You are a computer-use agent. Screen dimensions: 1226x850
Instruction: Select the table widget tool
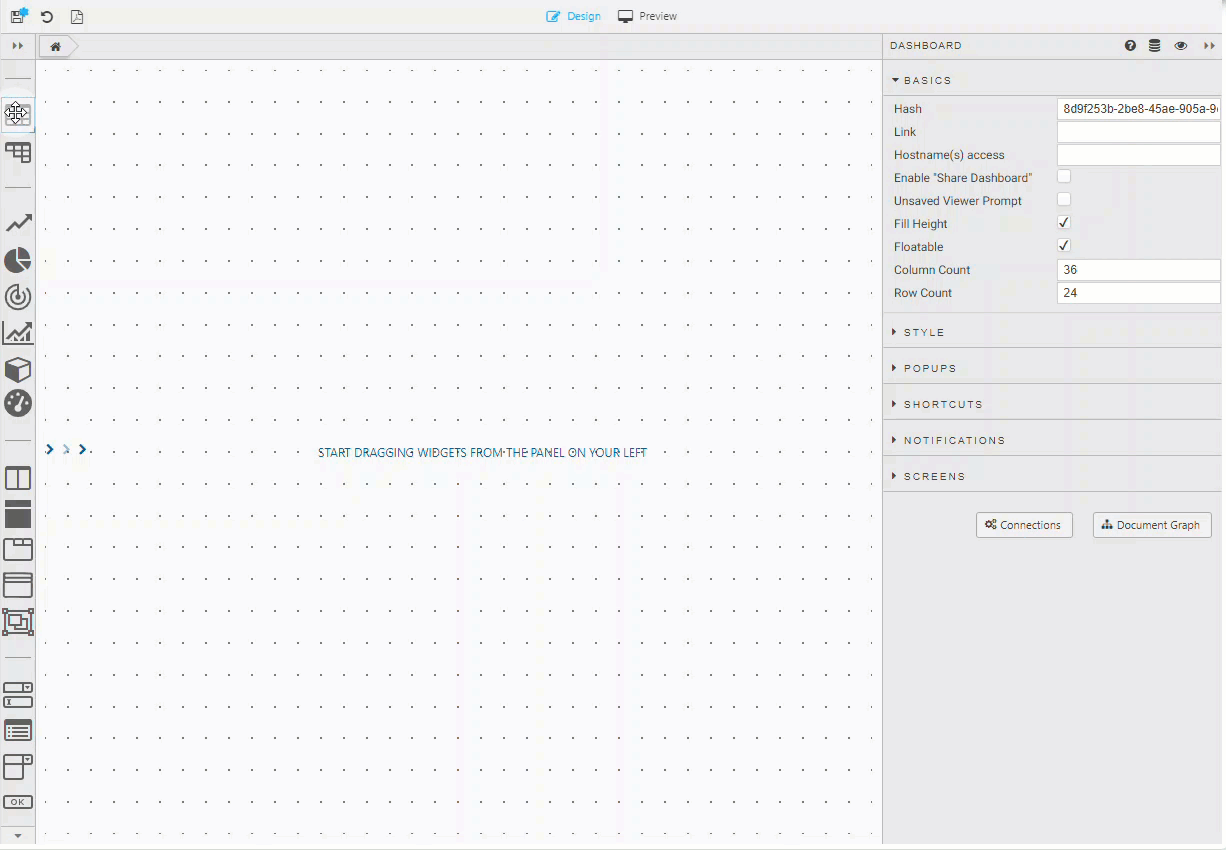coord(18,152)
